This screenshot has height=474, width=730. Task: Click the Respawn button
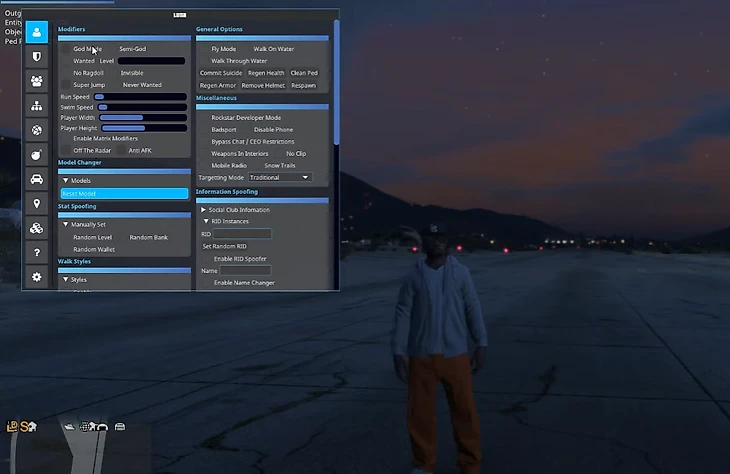[304, 86]
